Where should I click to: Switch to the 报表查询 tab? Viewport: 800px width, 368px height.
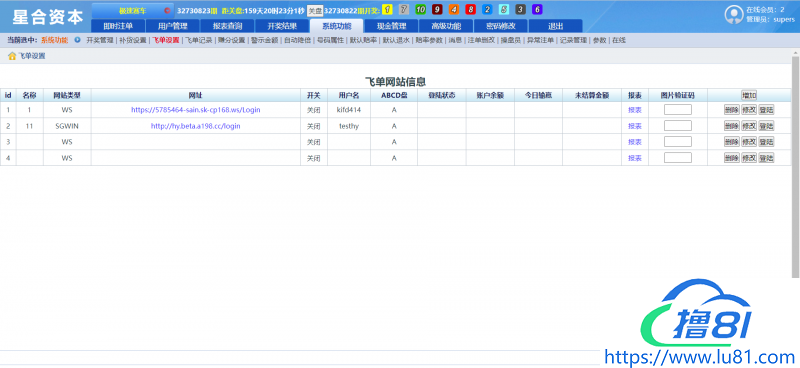tap(227, 26)
